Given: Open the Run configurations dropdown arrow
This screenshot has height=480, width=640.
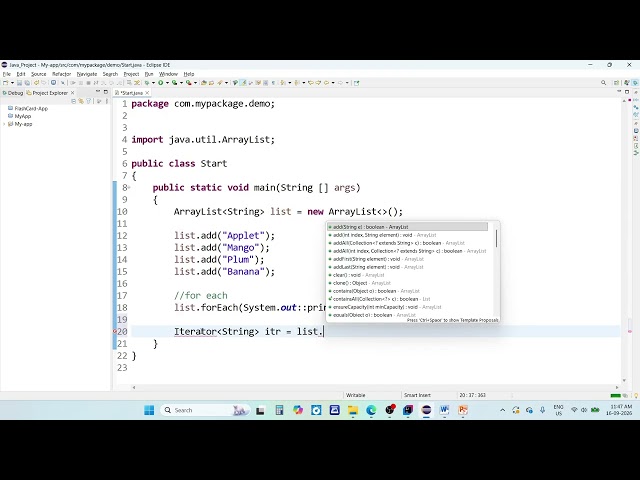Looking at the screenshot, I should (x=167, y=83).
